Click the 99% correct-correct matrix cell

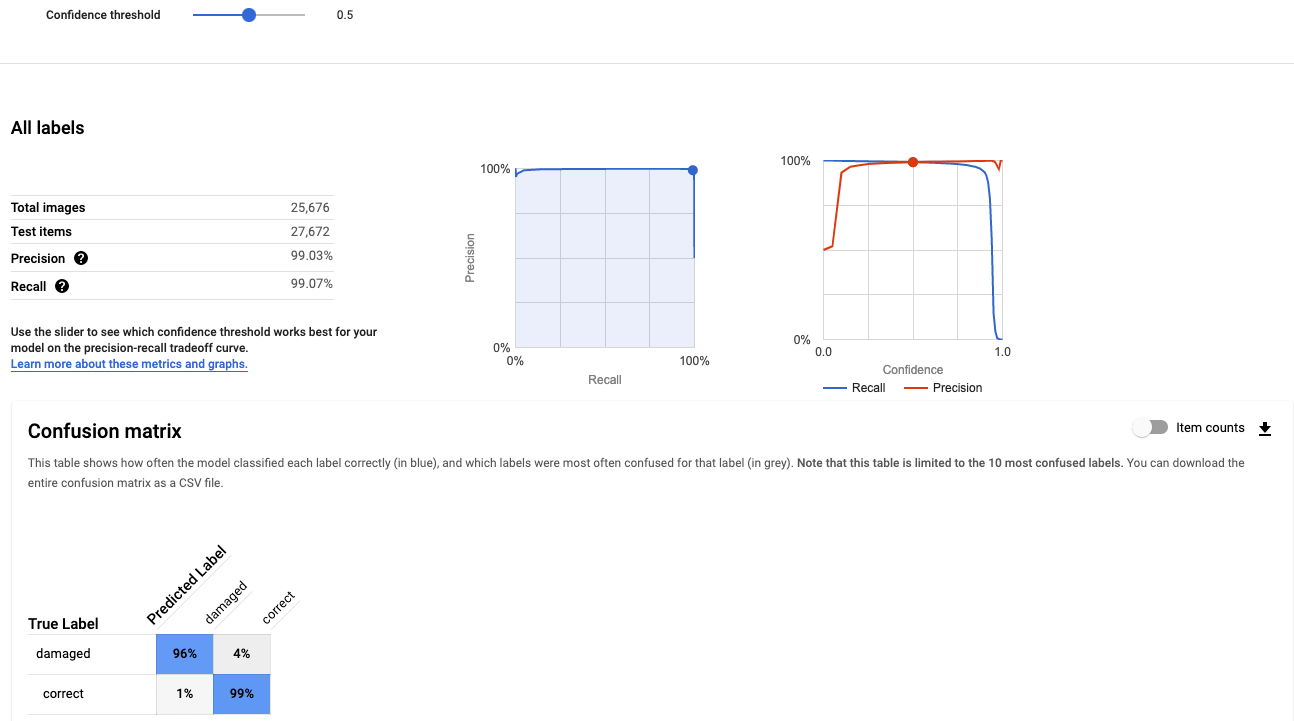242,694
